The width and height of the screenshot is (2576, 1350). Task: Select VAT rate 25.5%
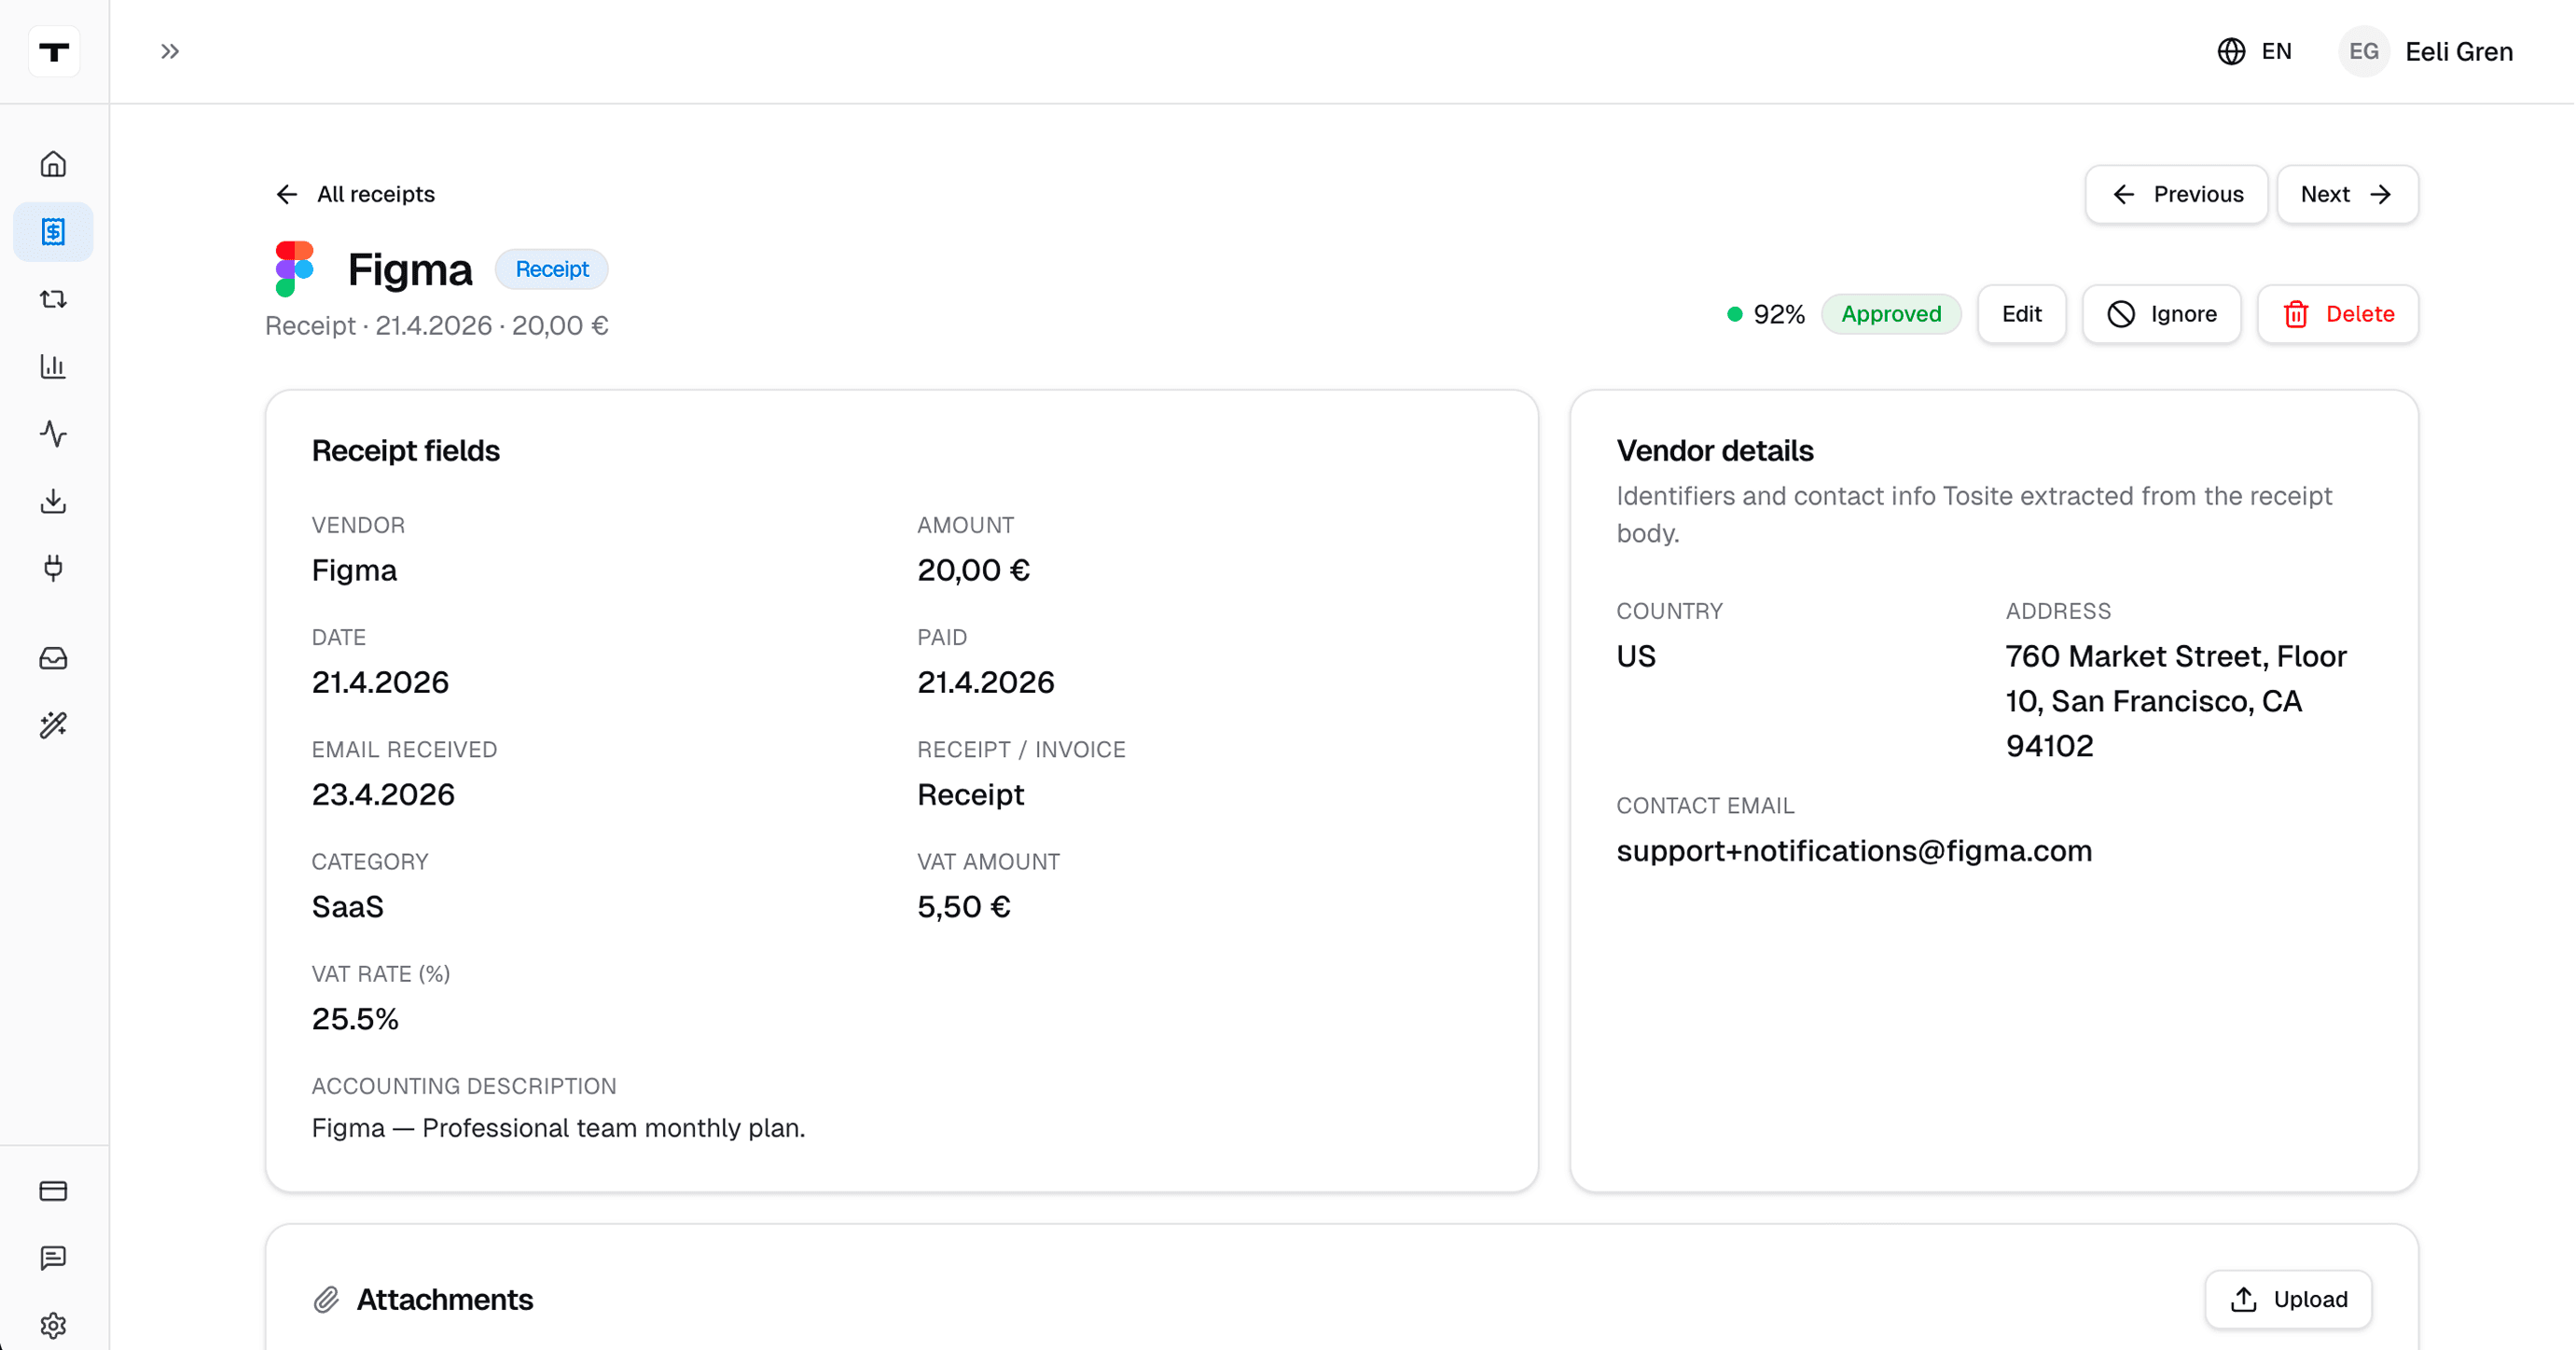point(355,1018)
